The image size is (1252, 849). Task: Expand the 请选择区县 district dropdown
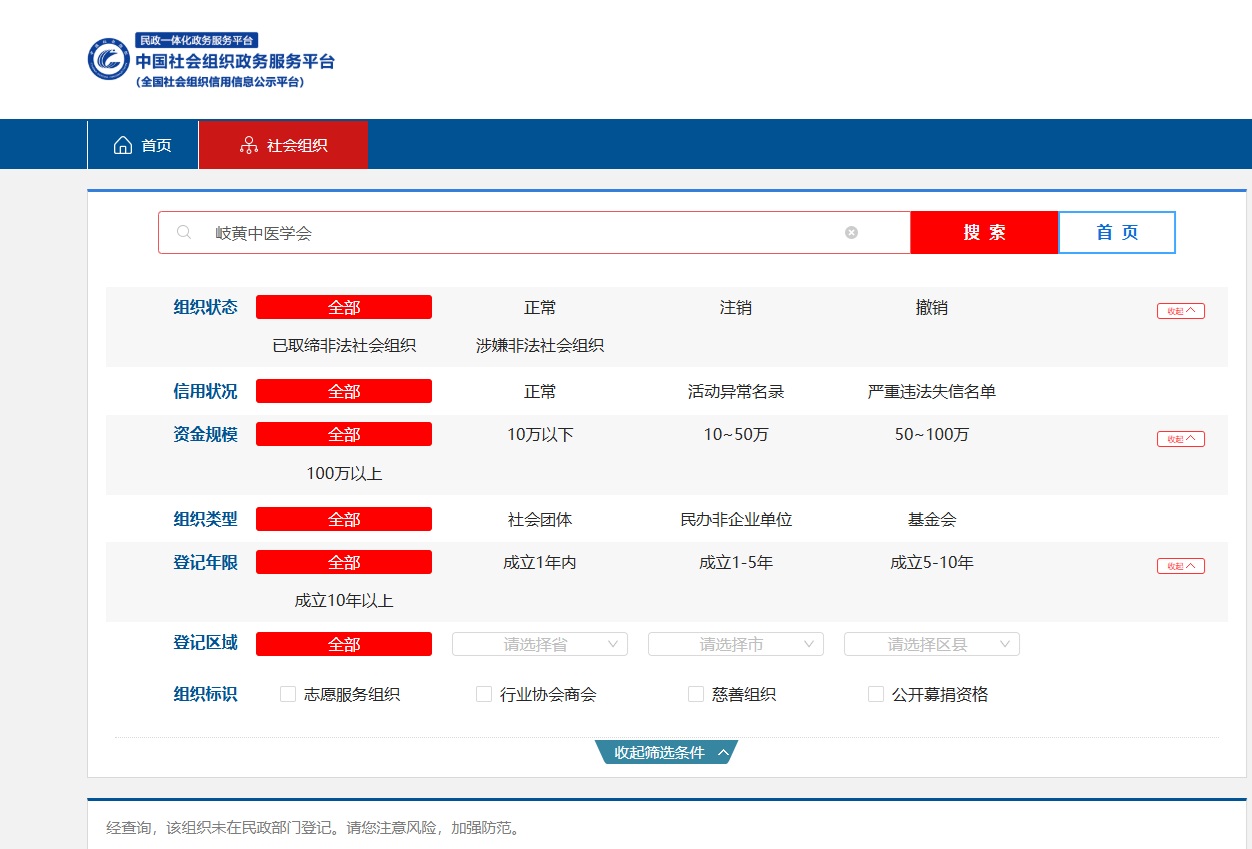932,644
